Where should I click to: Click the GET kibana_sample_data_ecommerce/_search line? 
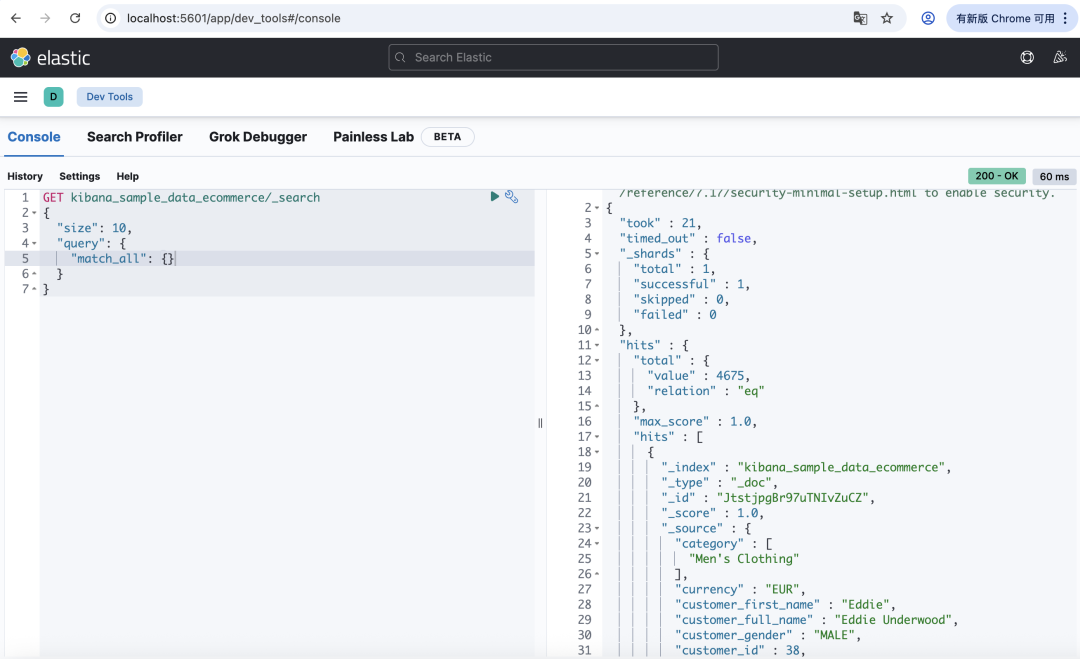click(182, 198)
